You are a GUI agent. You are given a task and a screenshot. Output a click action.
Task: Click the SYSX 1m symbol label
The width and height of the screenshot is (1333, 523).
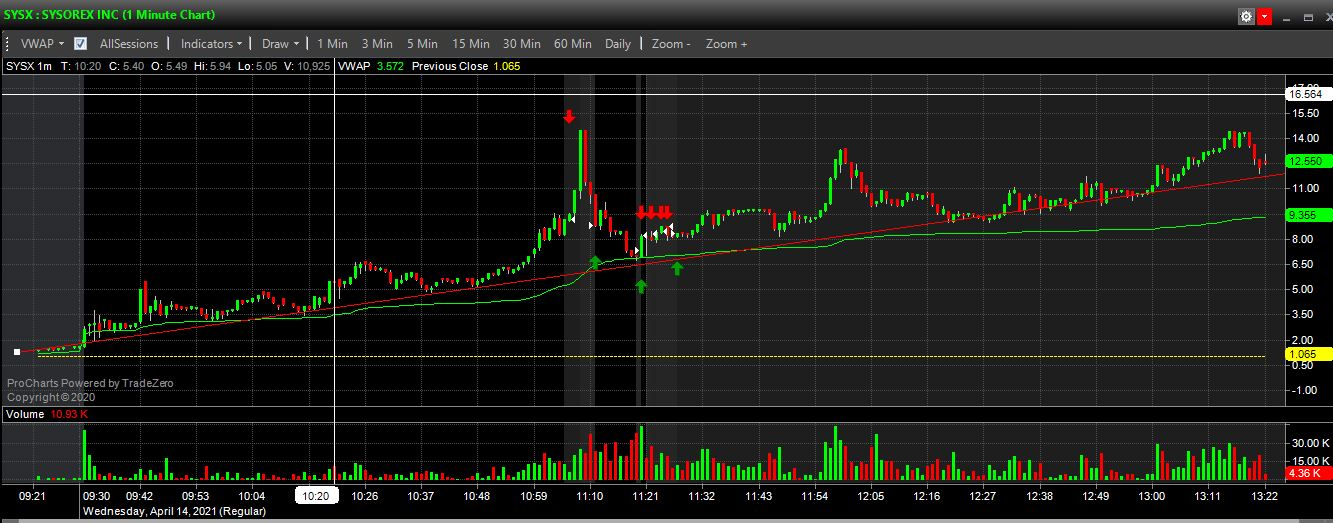tap(29, 66)
